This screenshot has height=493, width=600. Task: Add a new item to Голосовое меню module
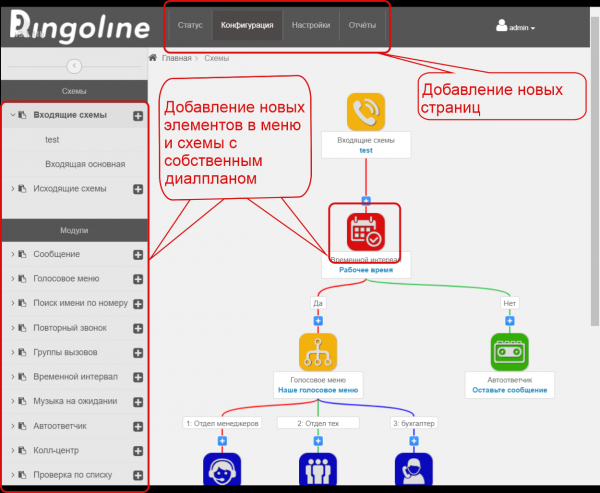[x=138, y=279]
